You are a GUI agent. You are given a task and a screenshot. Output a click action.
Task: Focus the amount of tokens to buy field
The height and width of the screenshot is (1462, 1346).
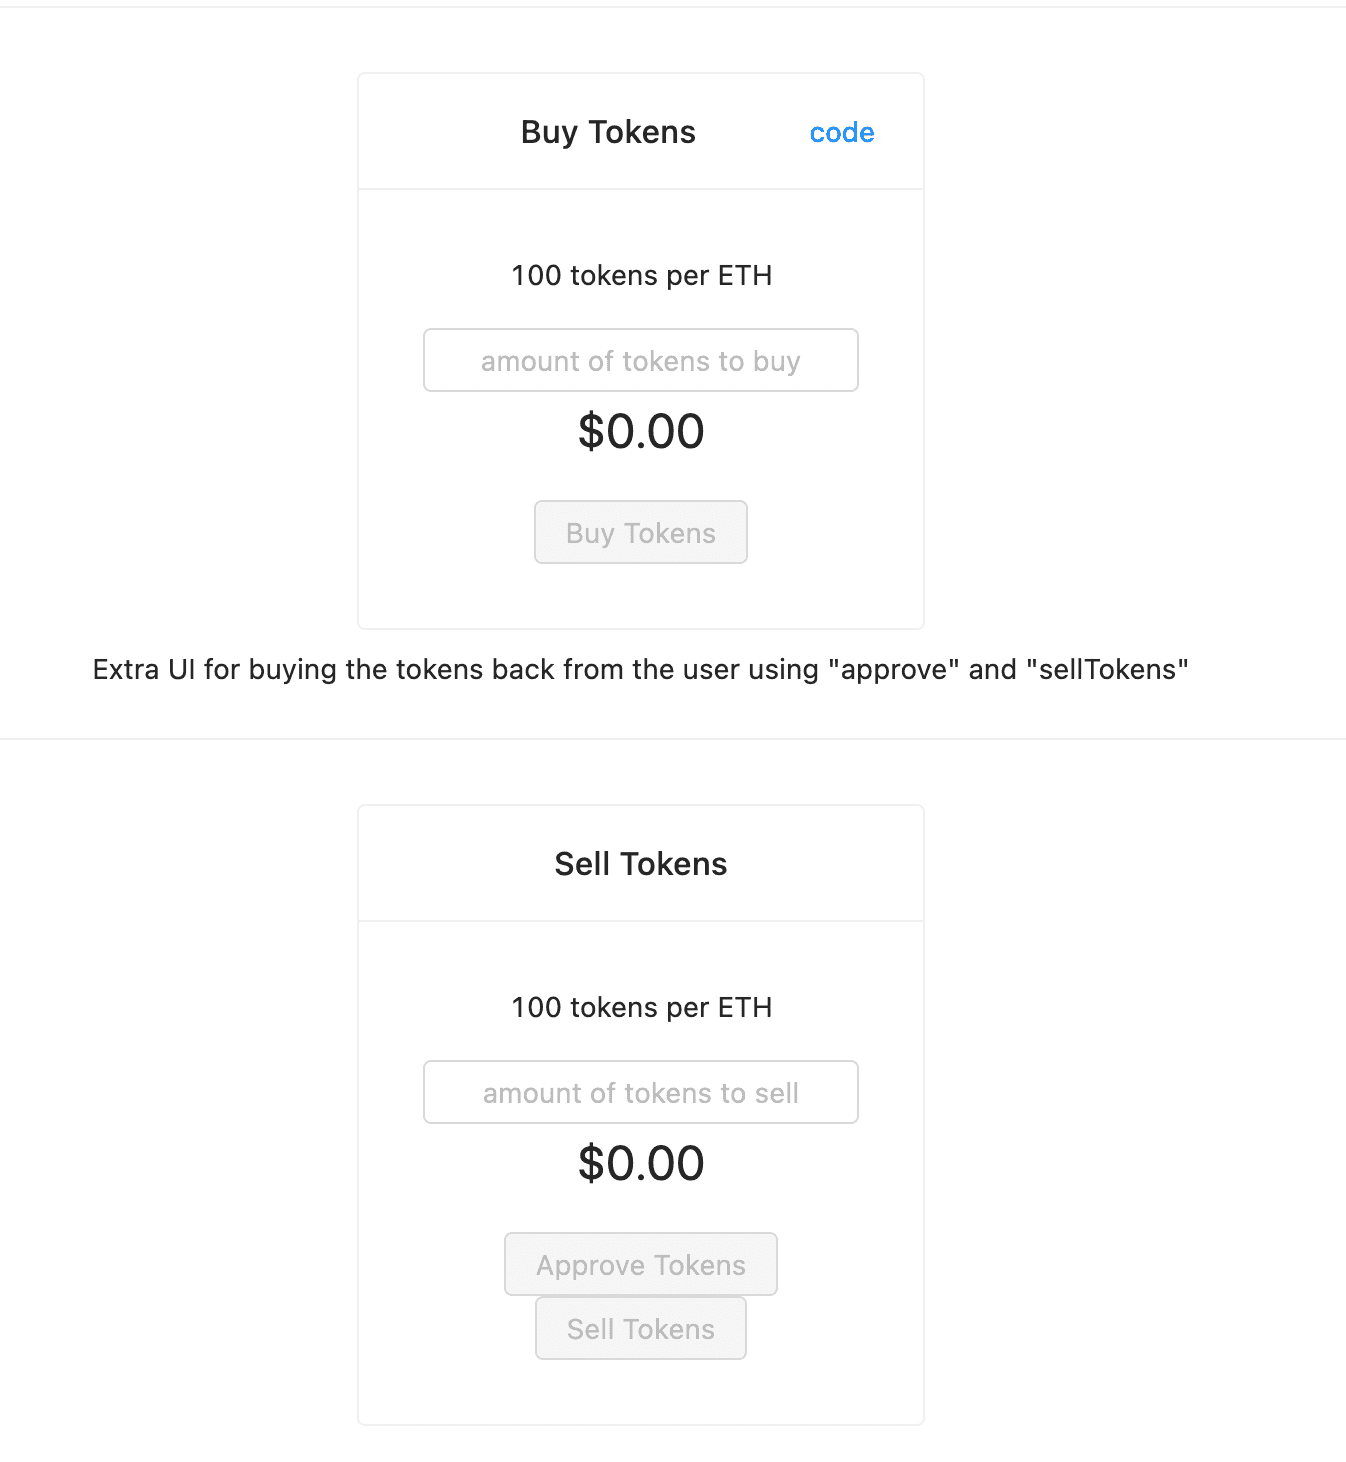point(640,360)
